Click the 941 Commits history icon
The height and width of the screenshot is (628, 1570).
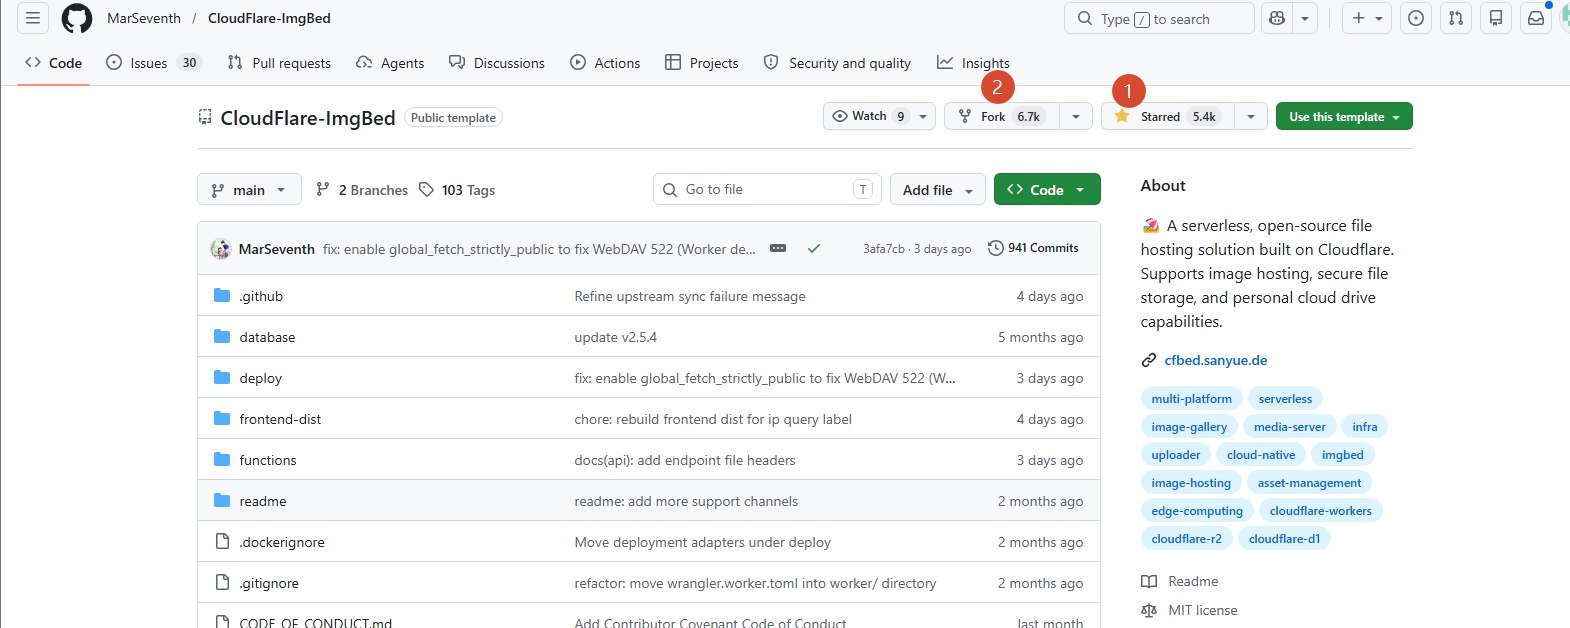click(995, 248)
